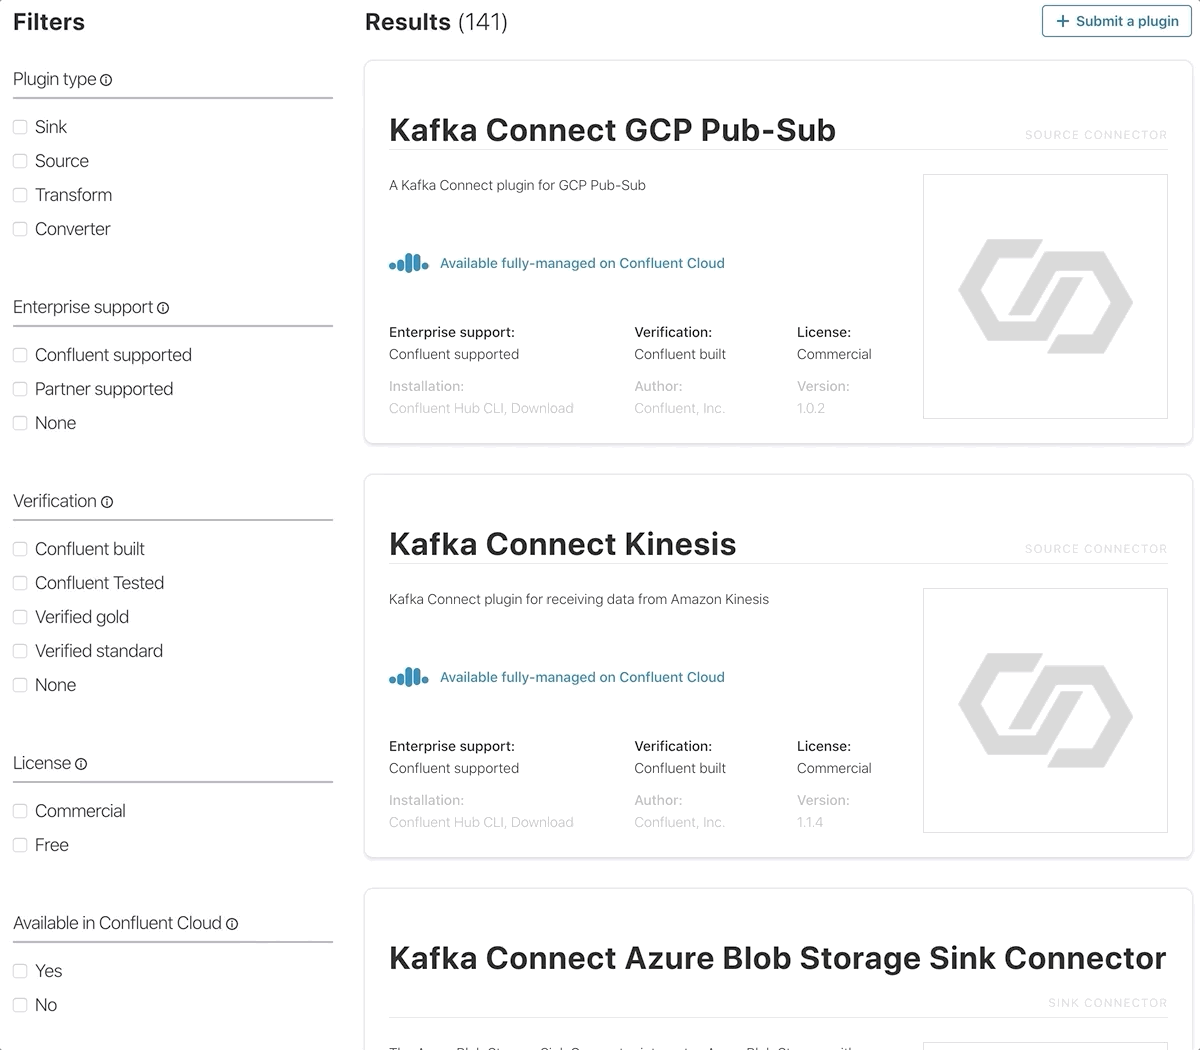Click the Results (141) heading
Image resolution: width=1200 pixels, height=1050 pixels.
click(x=436, y=22)
